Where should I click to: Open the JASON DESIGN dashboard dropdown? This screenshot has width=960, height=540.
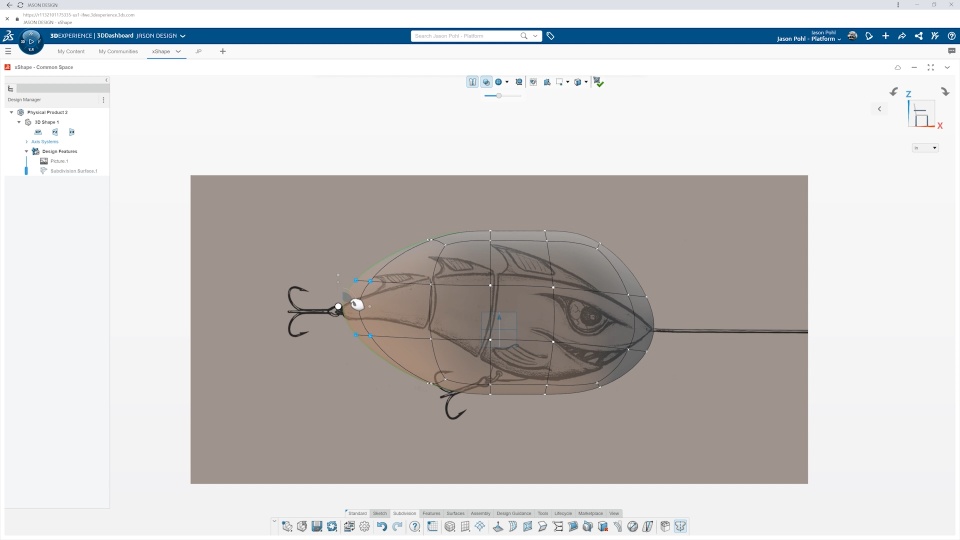tap(182, 36)
